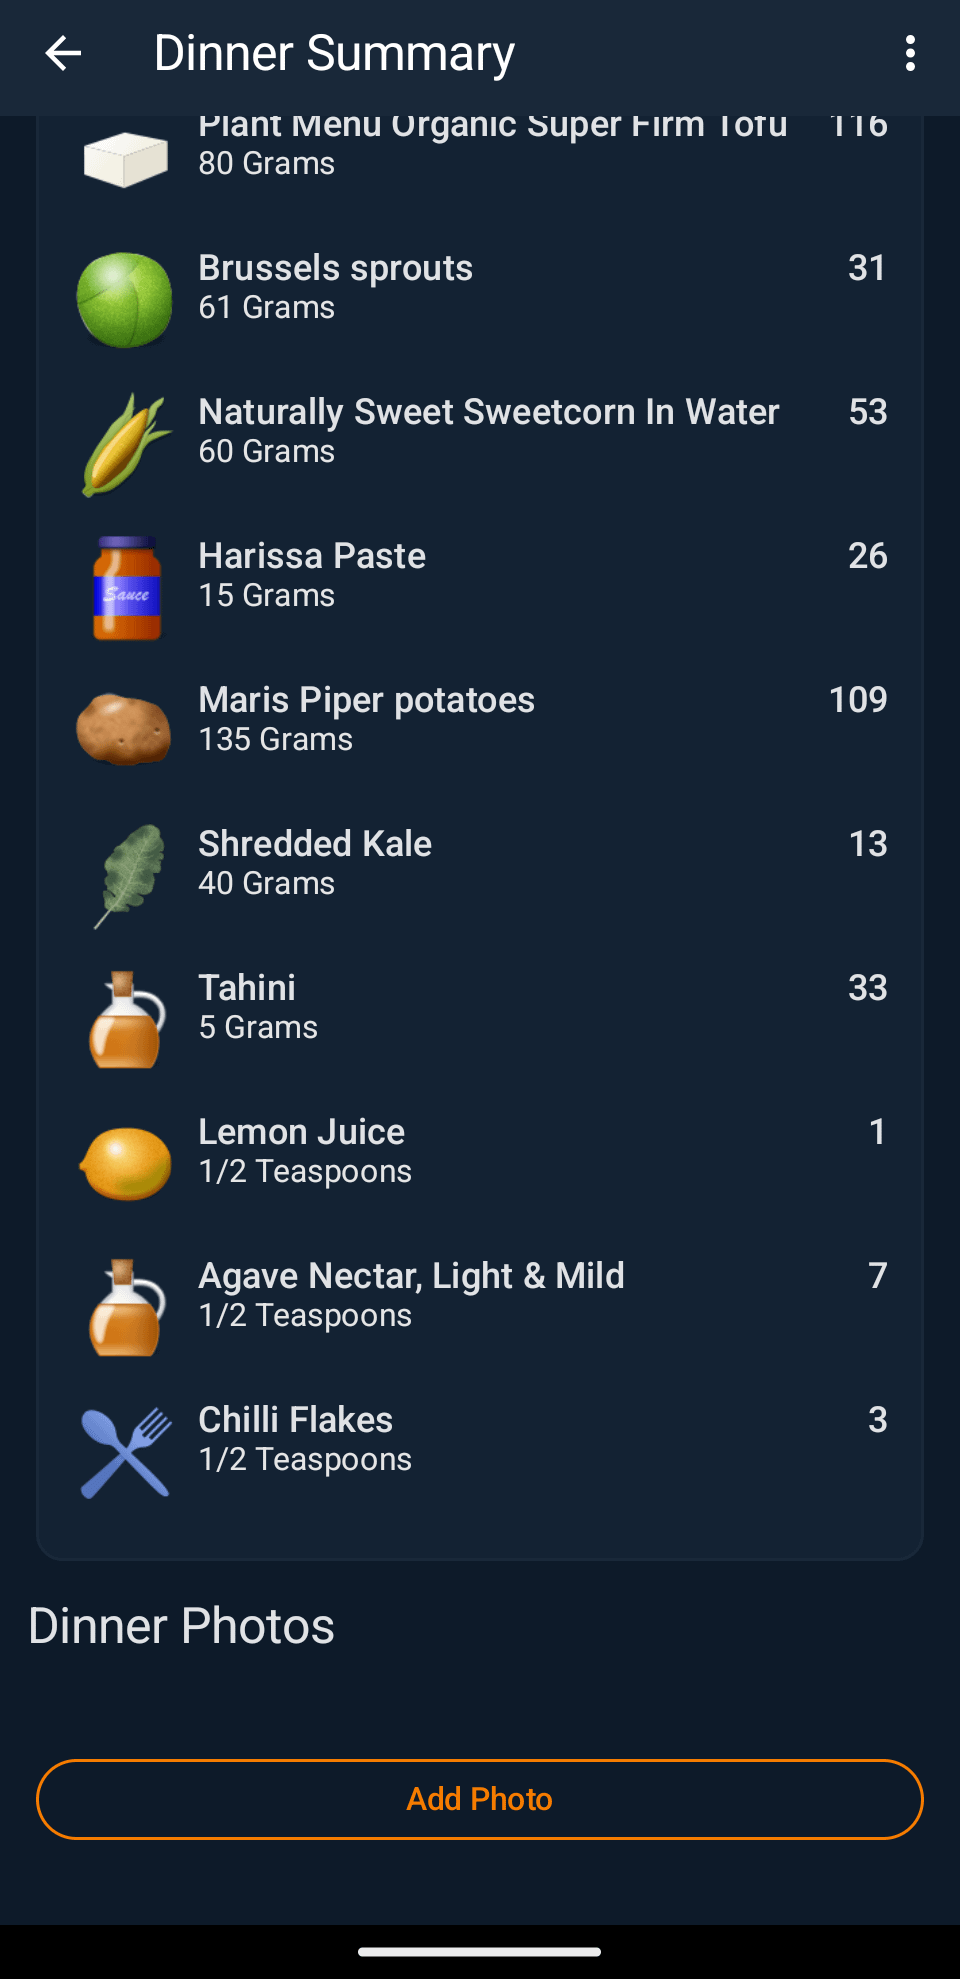Screen dimensions: 960x1979
Task: Tap the Harissa Paste sauce jar icon
Action: [x=126, y=588]
